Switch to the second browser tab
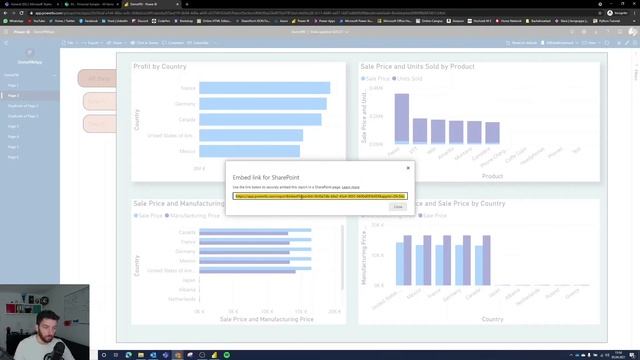 point(91,4)
